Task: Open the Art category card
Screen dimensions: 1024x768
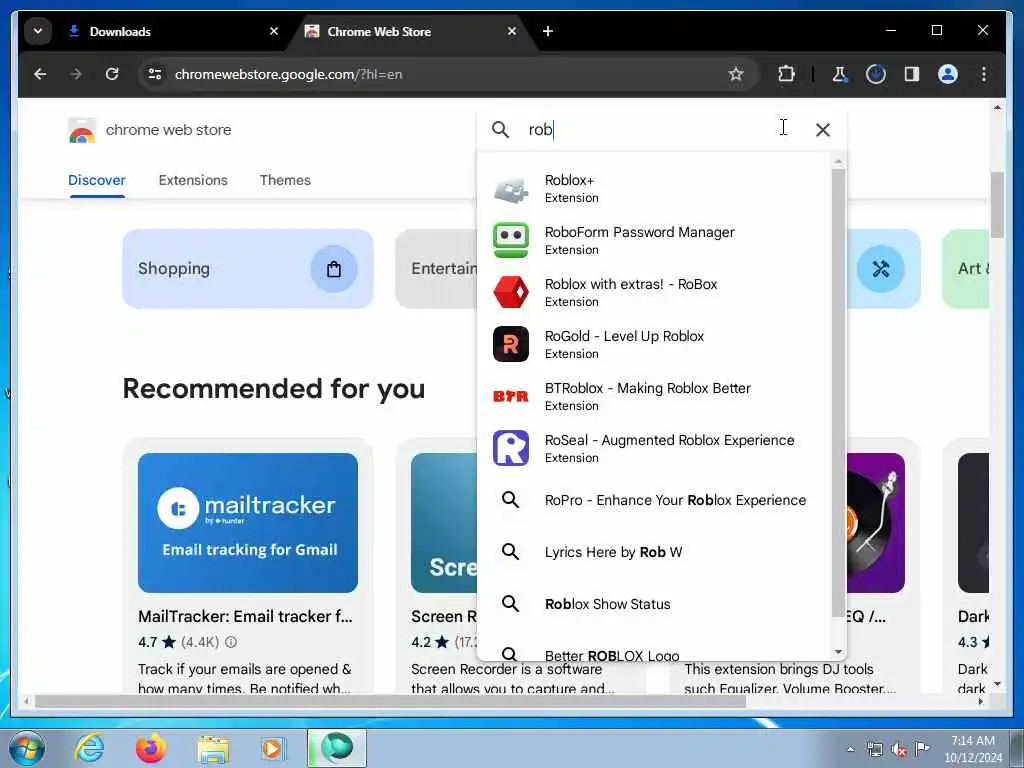Action: point(965,268)
